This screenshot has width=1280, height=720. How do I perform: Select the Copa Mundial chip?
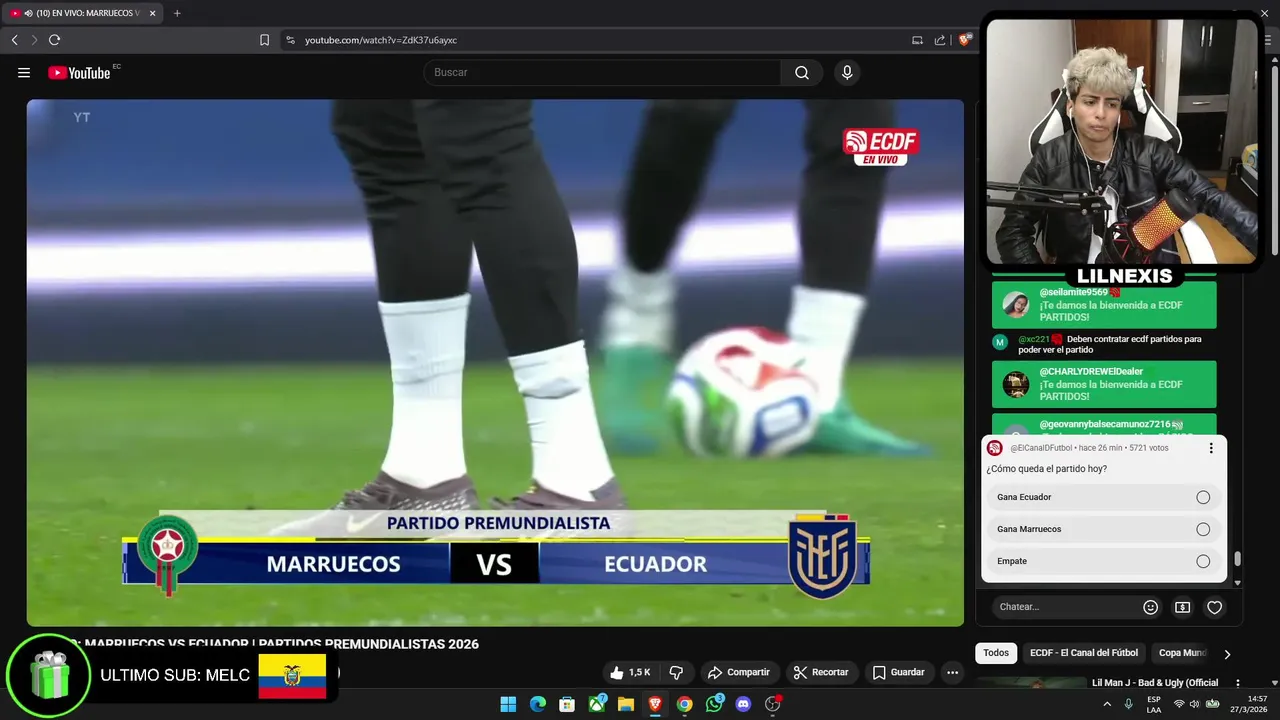[1182, 653]
